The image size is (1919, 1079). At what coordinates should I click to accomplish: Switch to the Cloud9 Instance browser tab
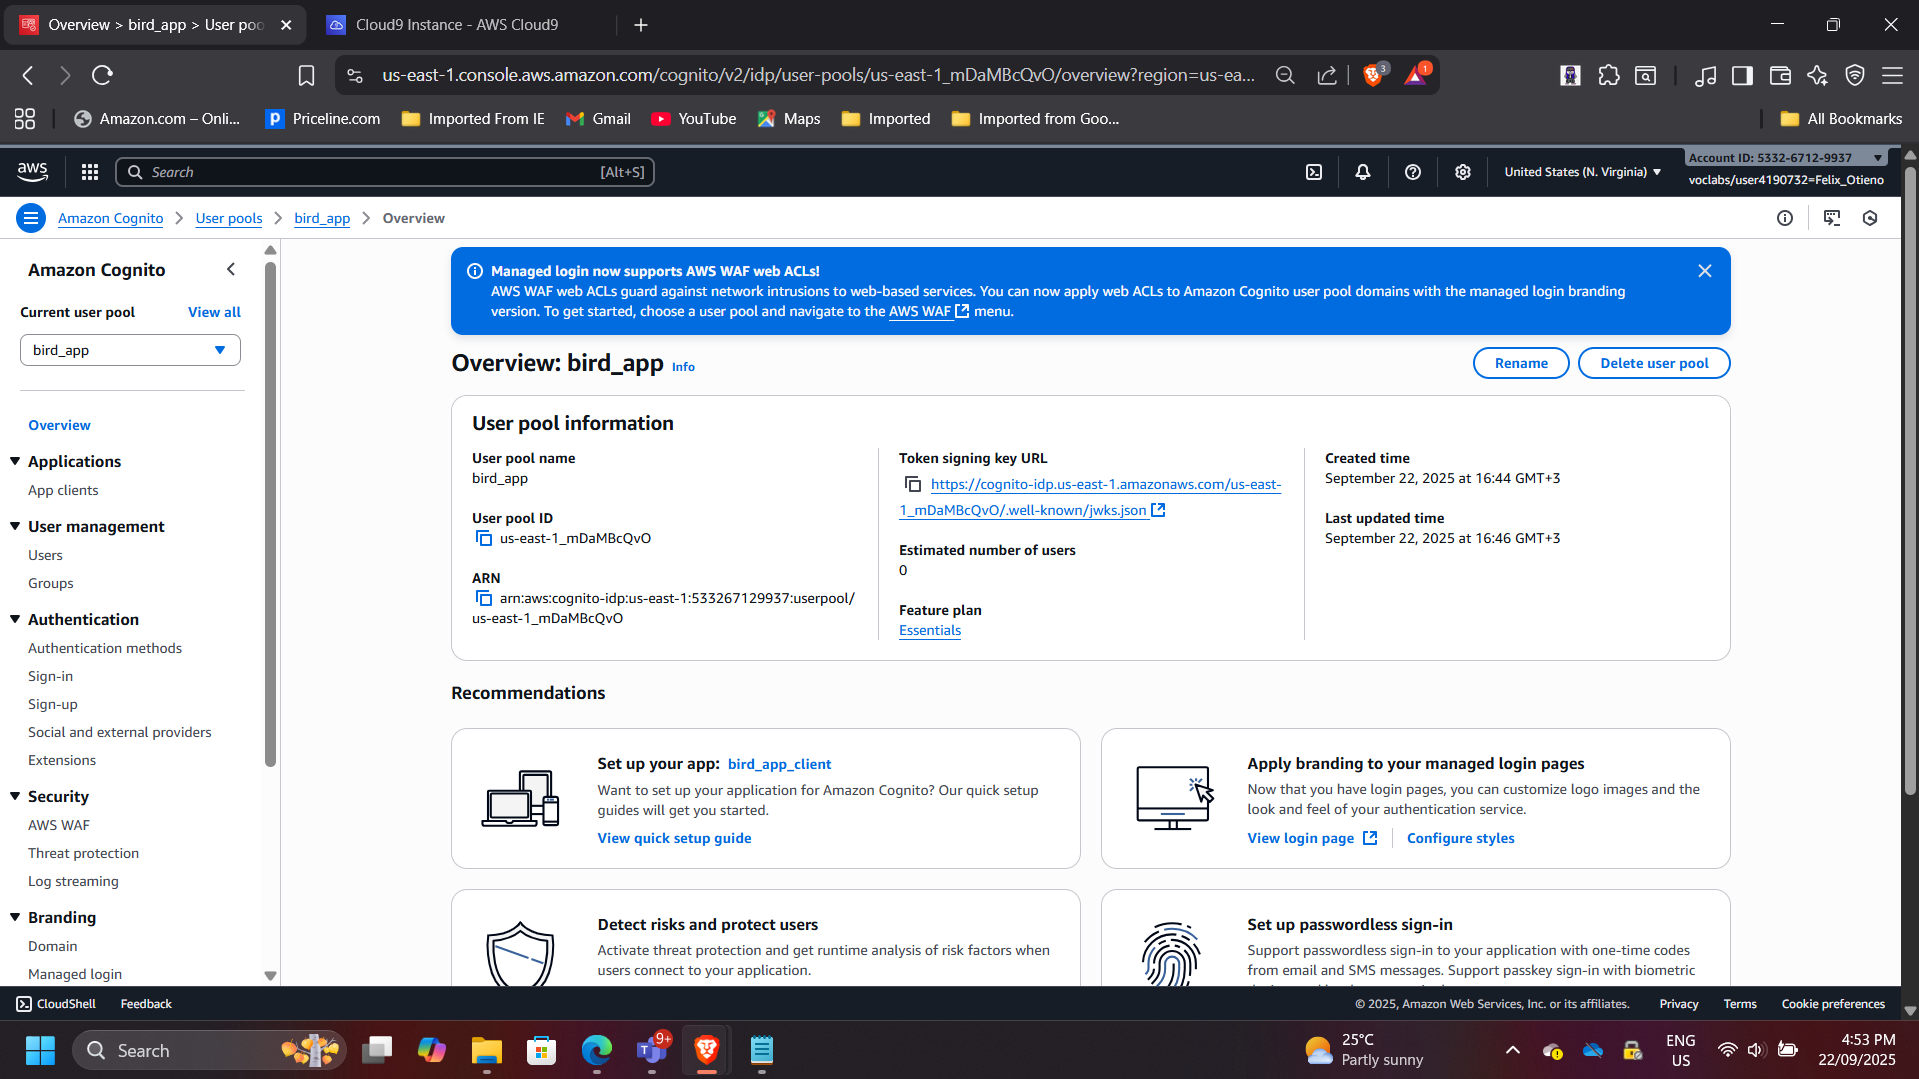tap(457, 25)
